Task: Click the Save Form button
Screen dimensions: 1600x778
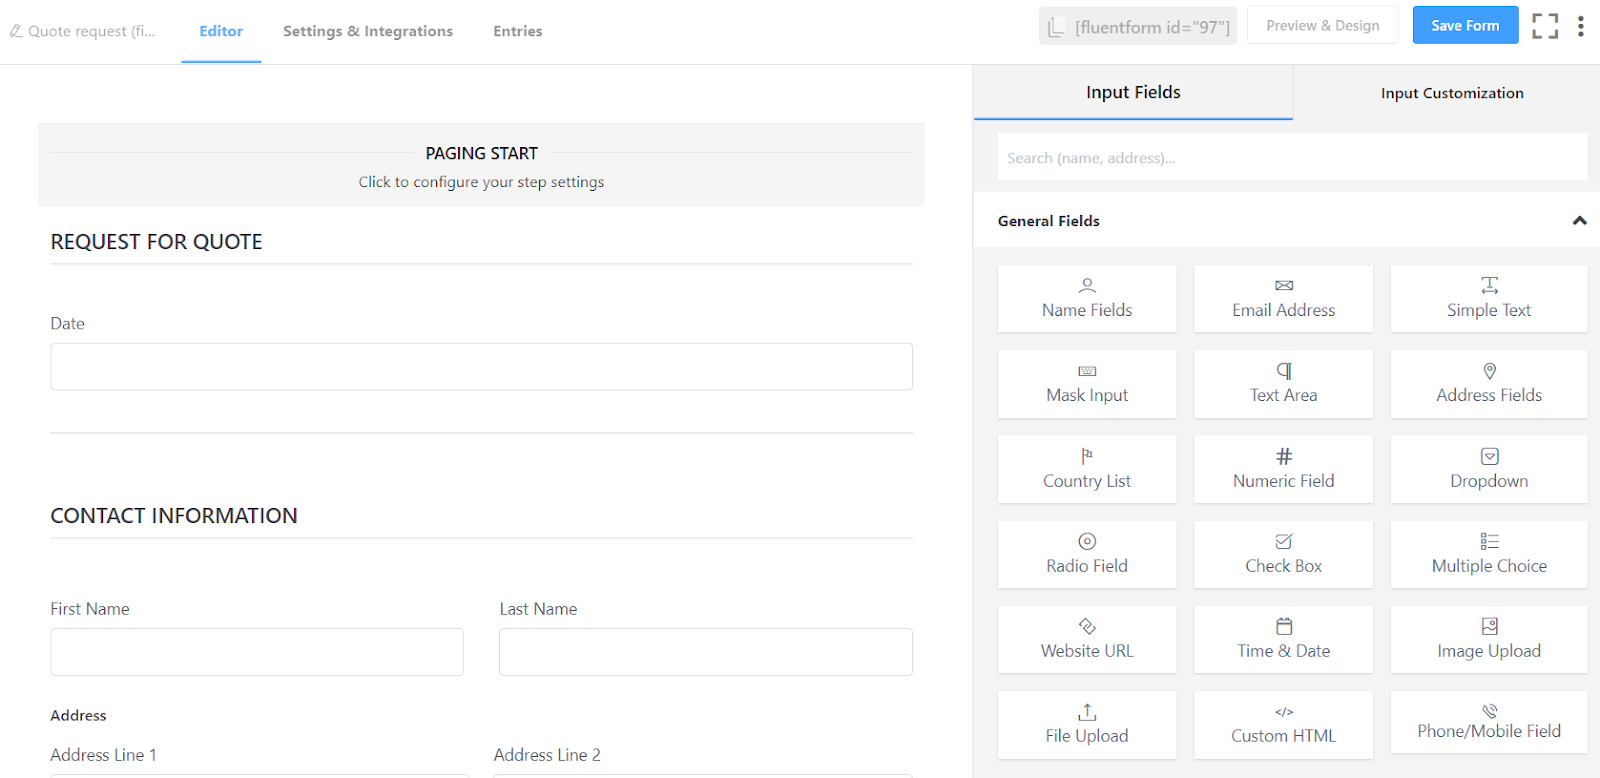Action: tap(1465, 26)
